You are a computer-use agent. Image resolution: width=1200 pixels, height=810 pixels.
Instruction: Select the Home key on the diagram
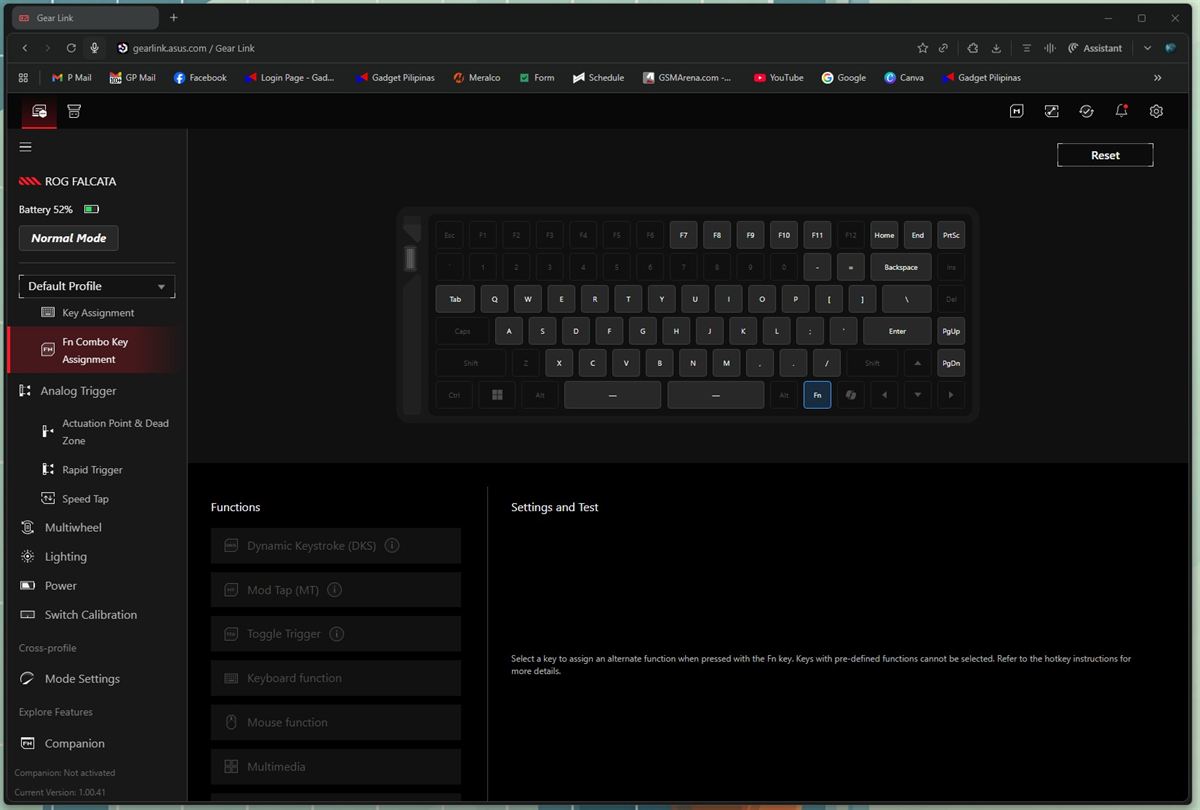coord(884,235)
